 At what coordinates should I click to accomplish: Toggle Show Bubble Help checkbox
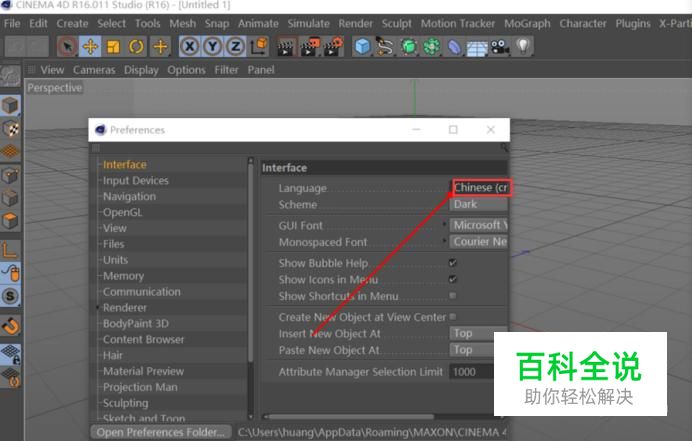point(453,263)
